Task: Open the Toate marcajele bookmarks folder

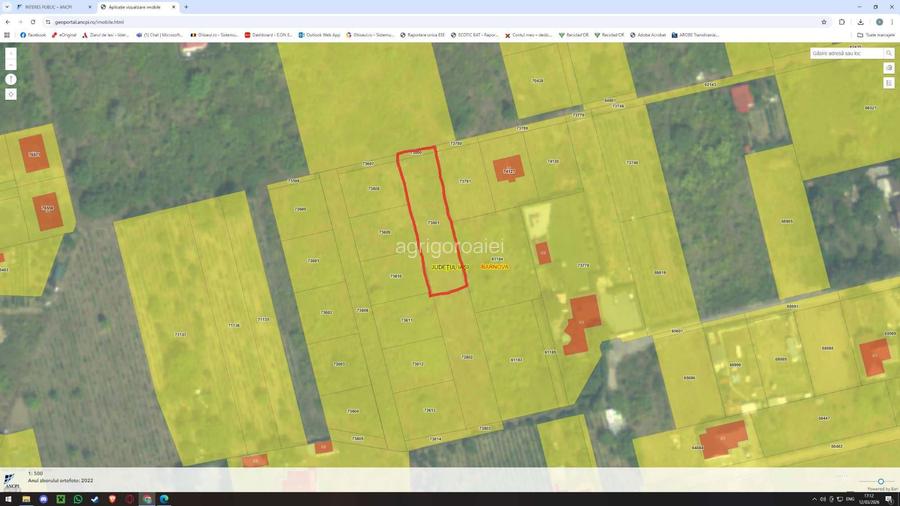Action: point(876,34)
